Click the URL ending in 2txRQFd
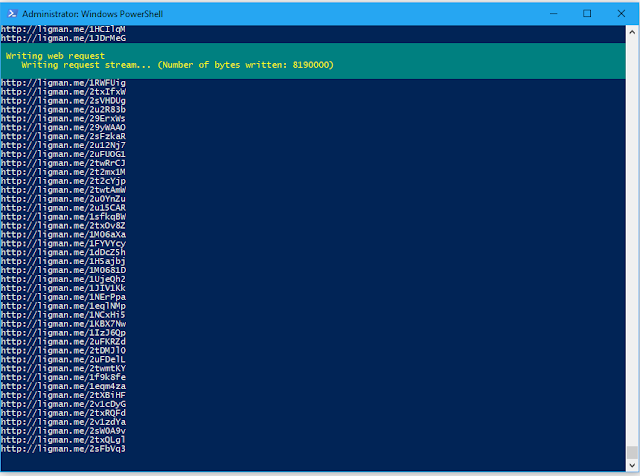The image size is (640, 476). tap(63, 414)
